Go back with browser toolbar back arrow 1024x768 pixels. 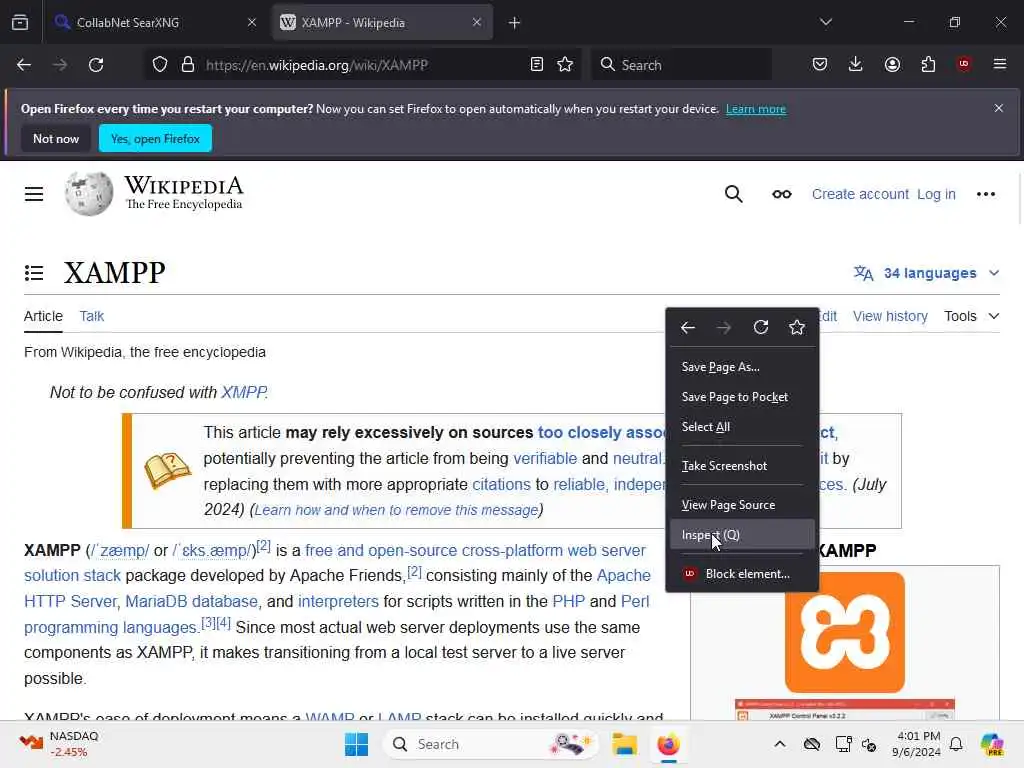[x=24, y=65]
